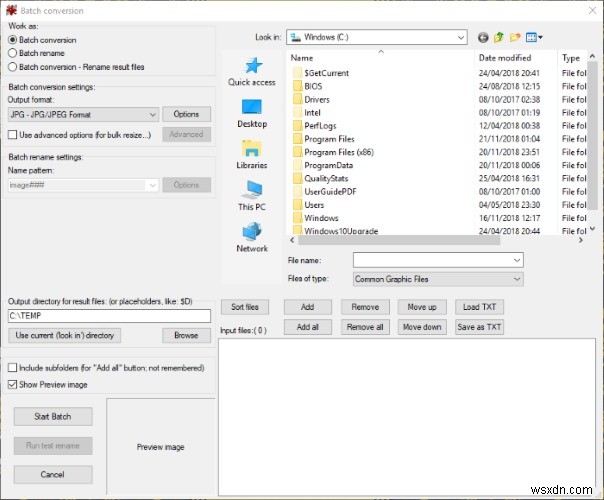Click the IrfanView icon in title bar
Screen dimensions: 604x500
12,10
